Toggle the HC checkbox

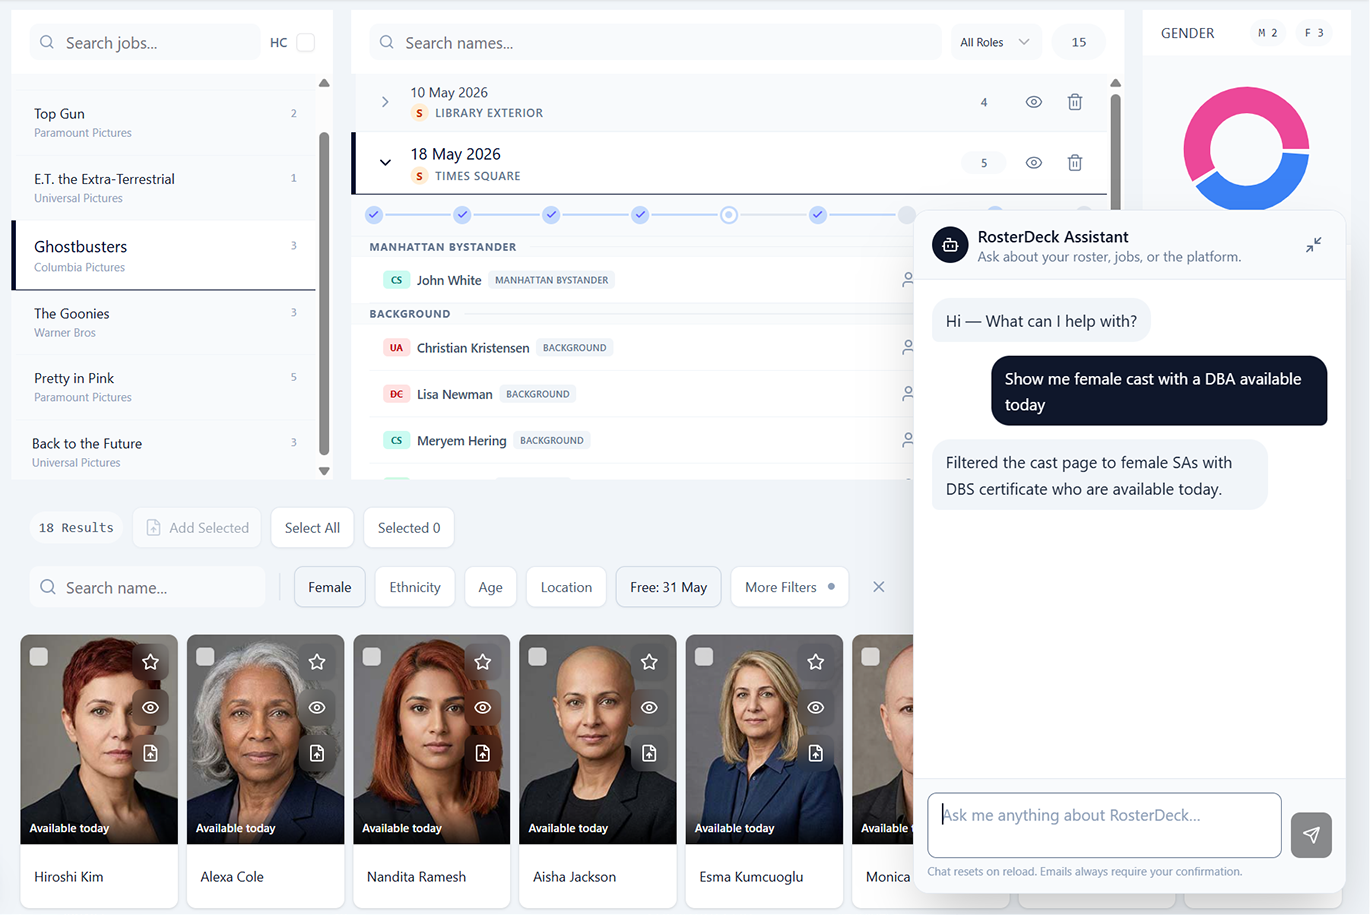306,42
